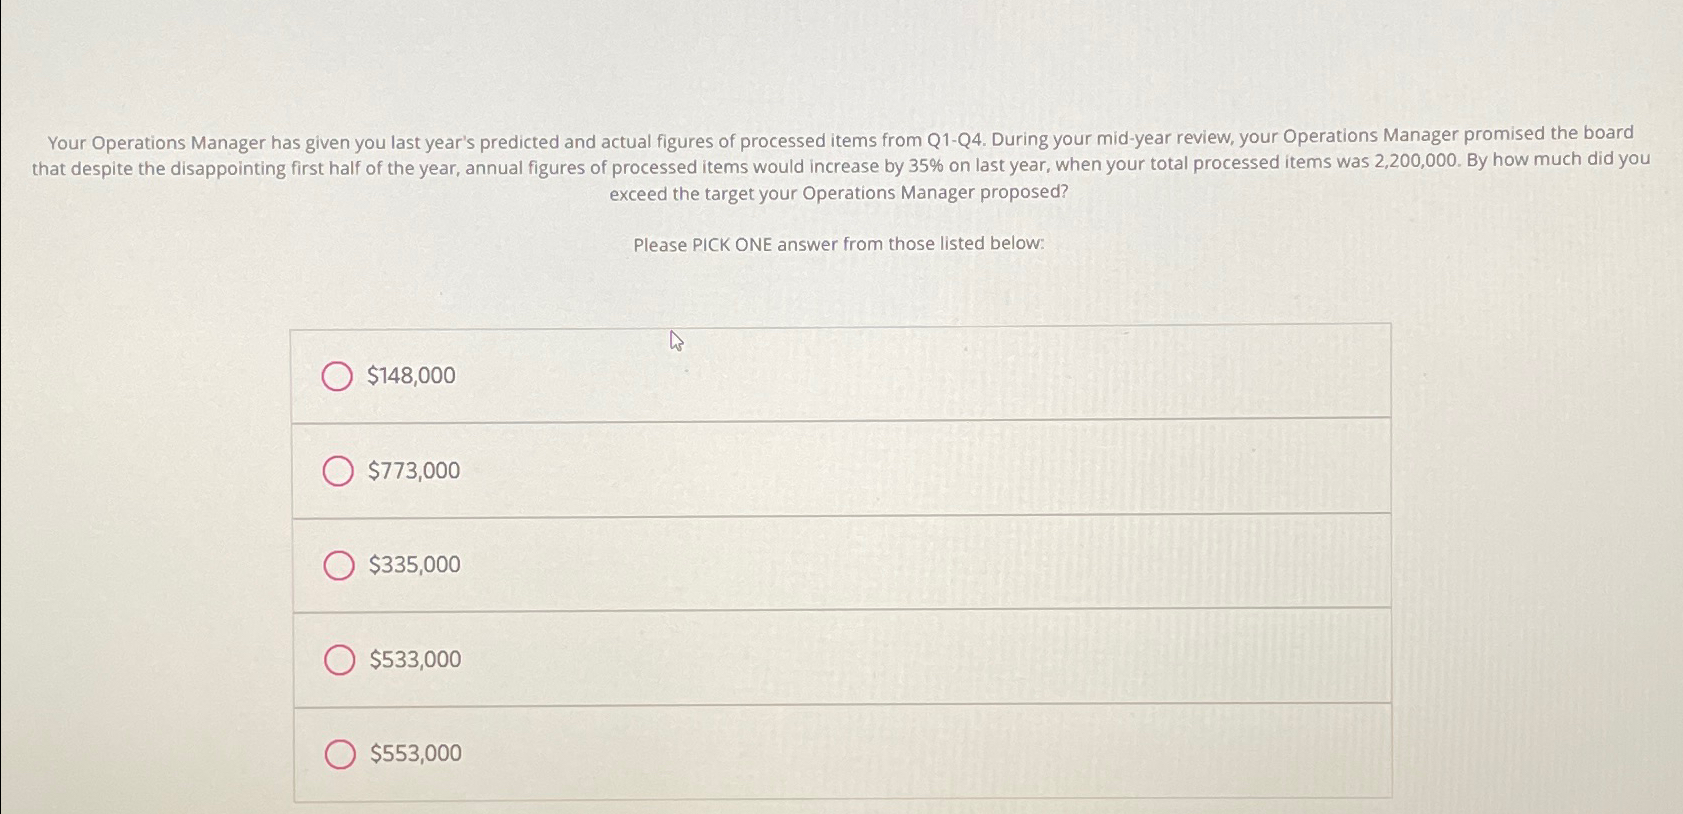Click the $533,000 answer label text

[416, 659]
